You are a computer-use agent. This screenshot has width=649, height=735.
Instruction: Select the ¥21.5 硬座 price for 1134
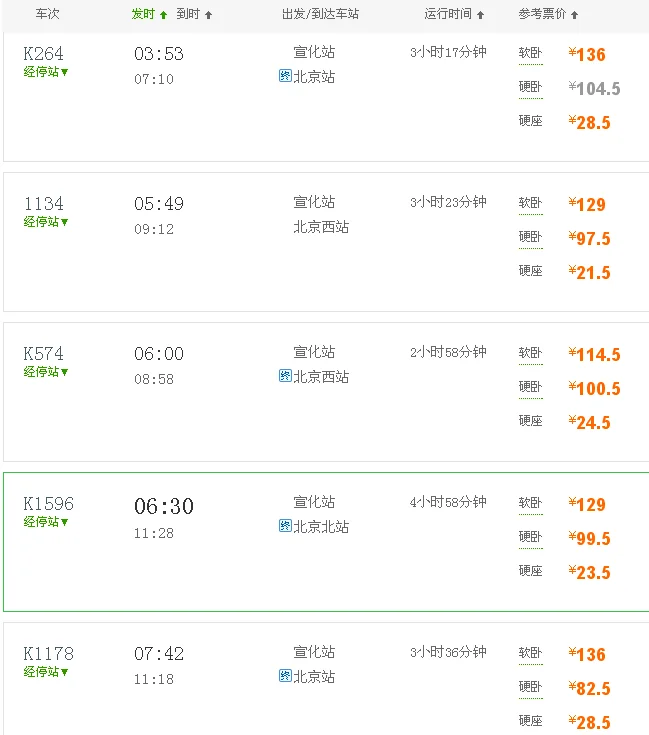pyautogui.click(x=590, y=272)
